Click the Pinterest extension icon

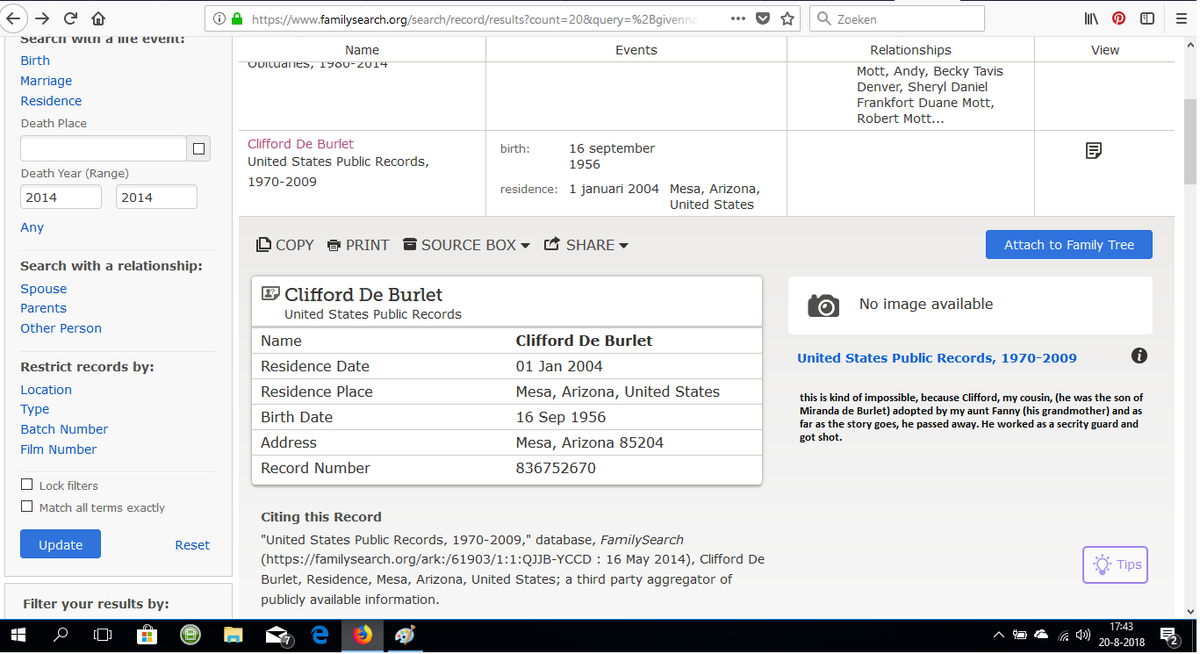coord(1119,18)
